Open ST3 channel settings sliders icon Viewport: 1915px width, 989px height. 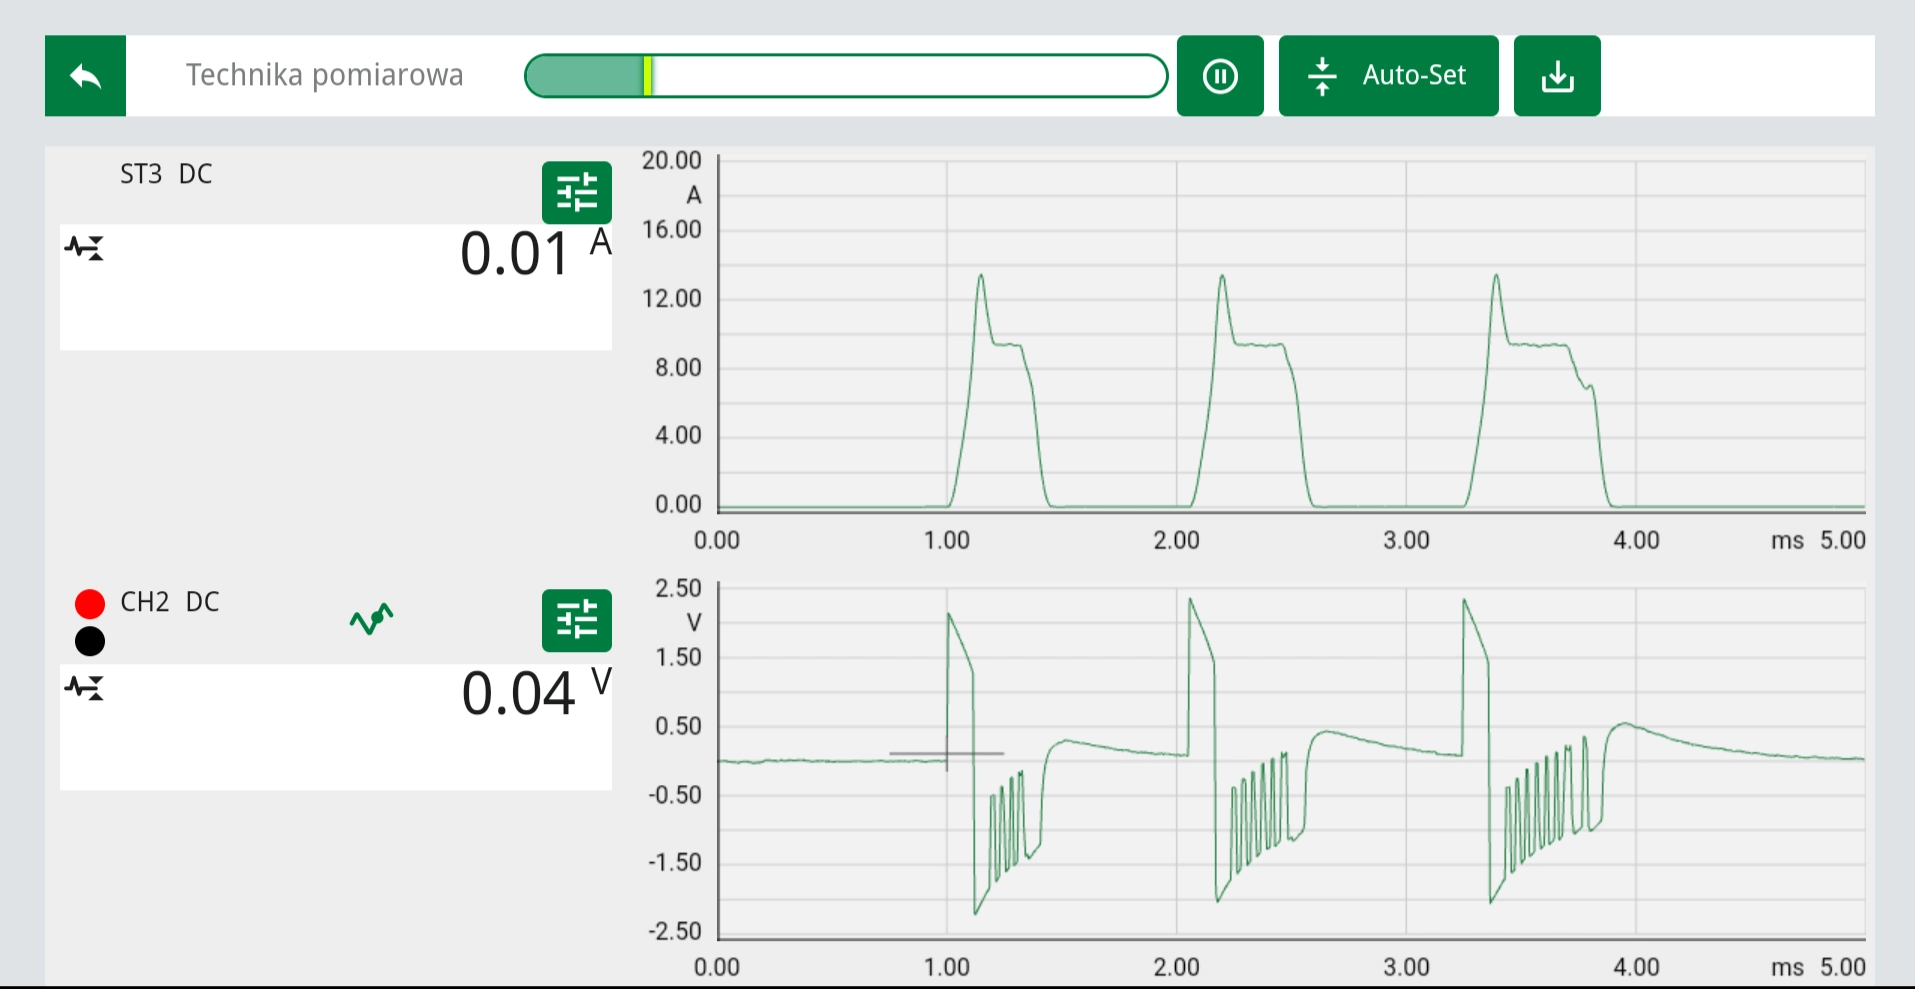point(577,193)
